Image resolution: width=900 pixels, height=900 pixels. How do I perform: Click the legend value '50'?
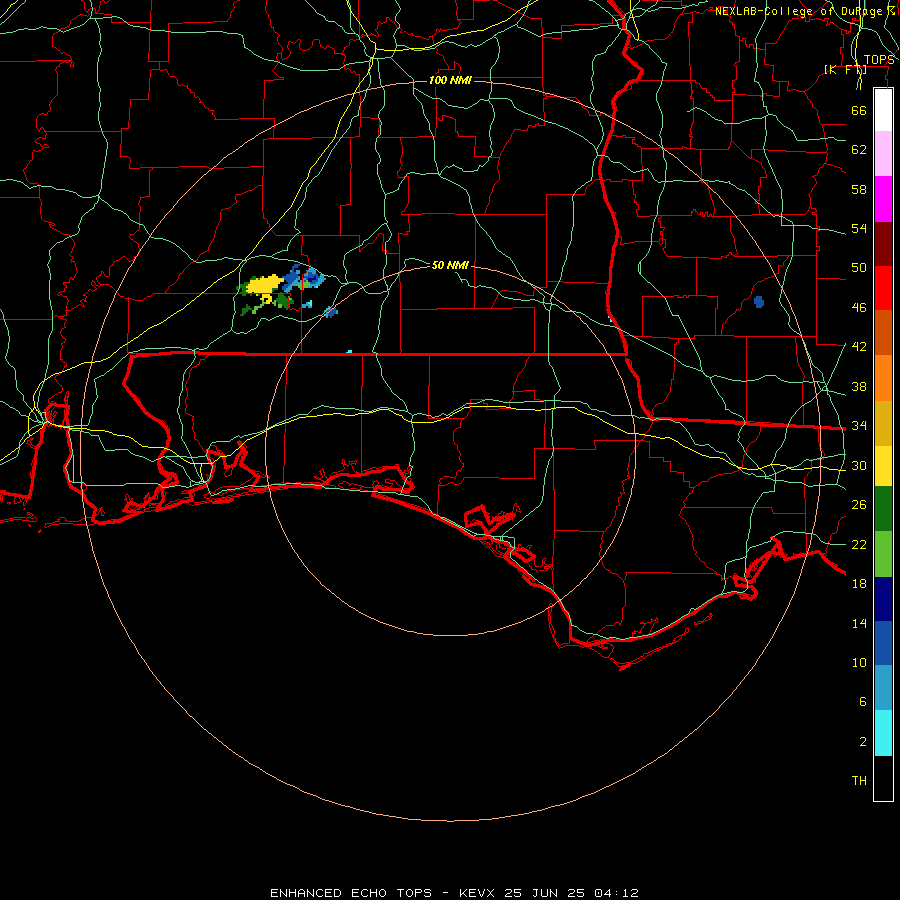(x=859, y=268)
